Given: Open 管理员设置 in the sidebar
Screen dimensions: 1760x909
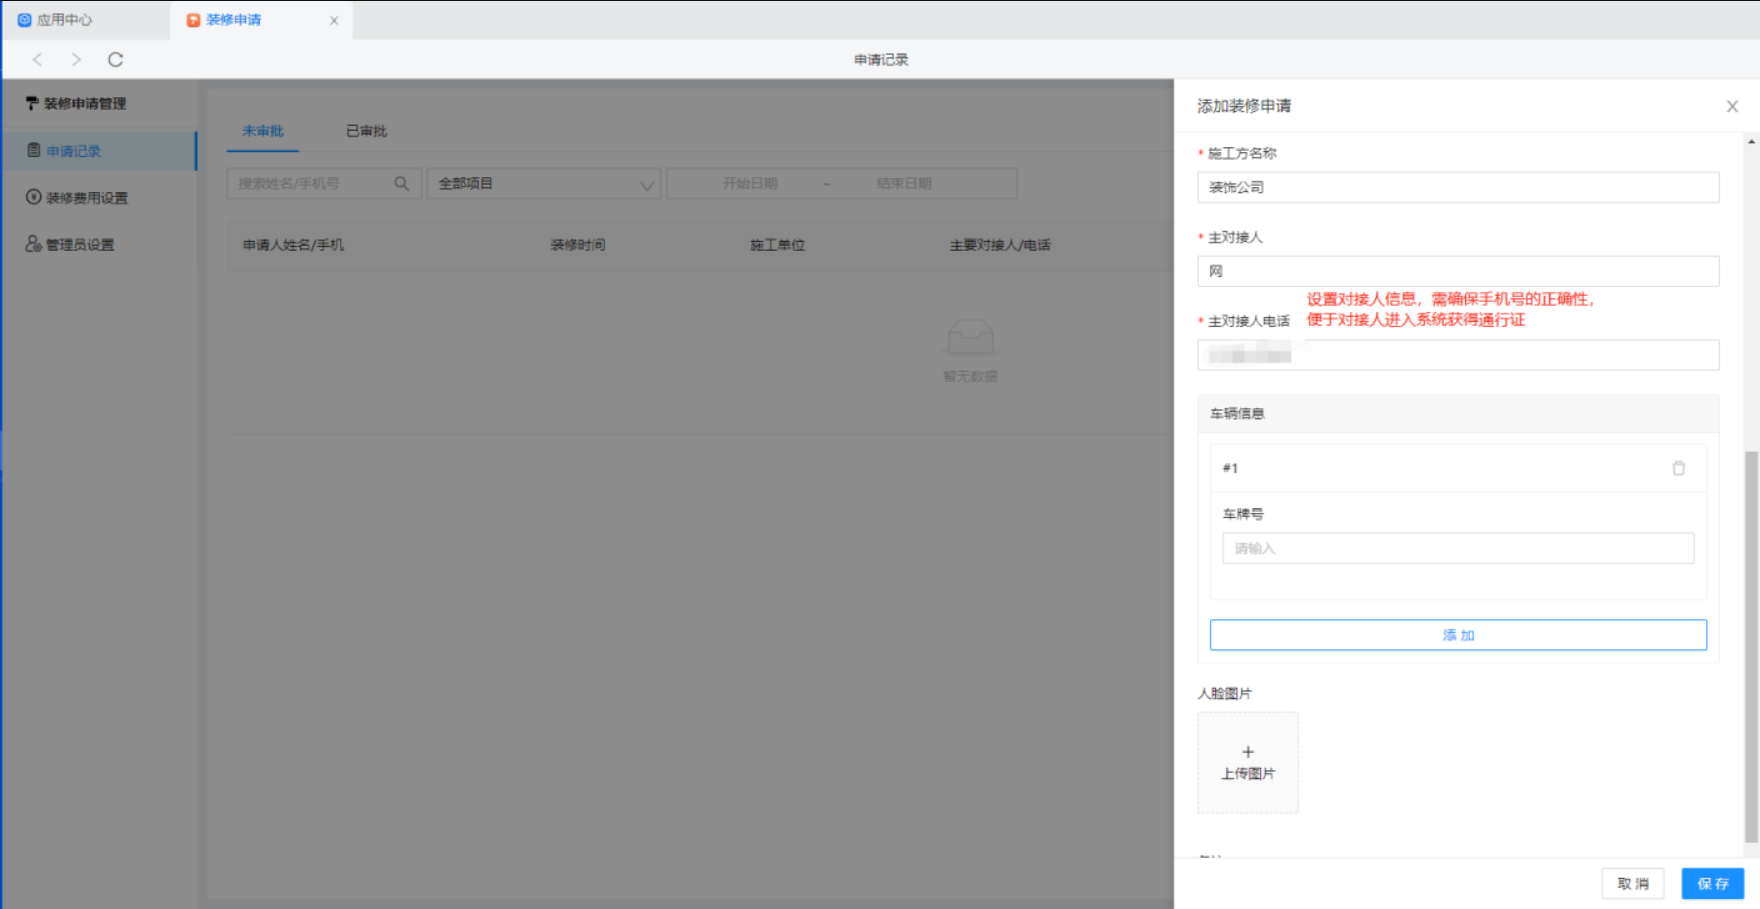Looking at the screenshot, I should [x=80, y=245].
